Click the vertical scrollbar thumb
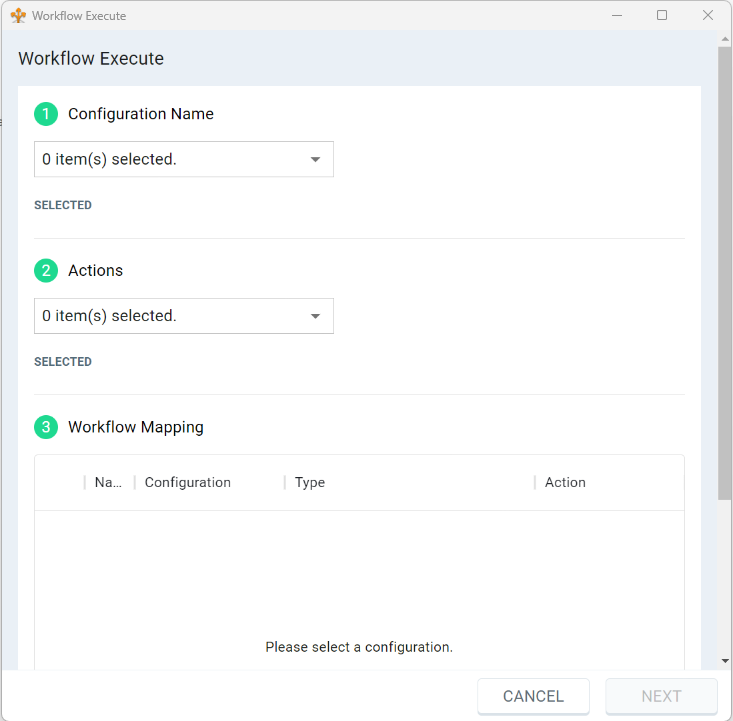Screen dimensions: 733x721 [x=724, y=270]
